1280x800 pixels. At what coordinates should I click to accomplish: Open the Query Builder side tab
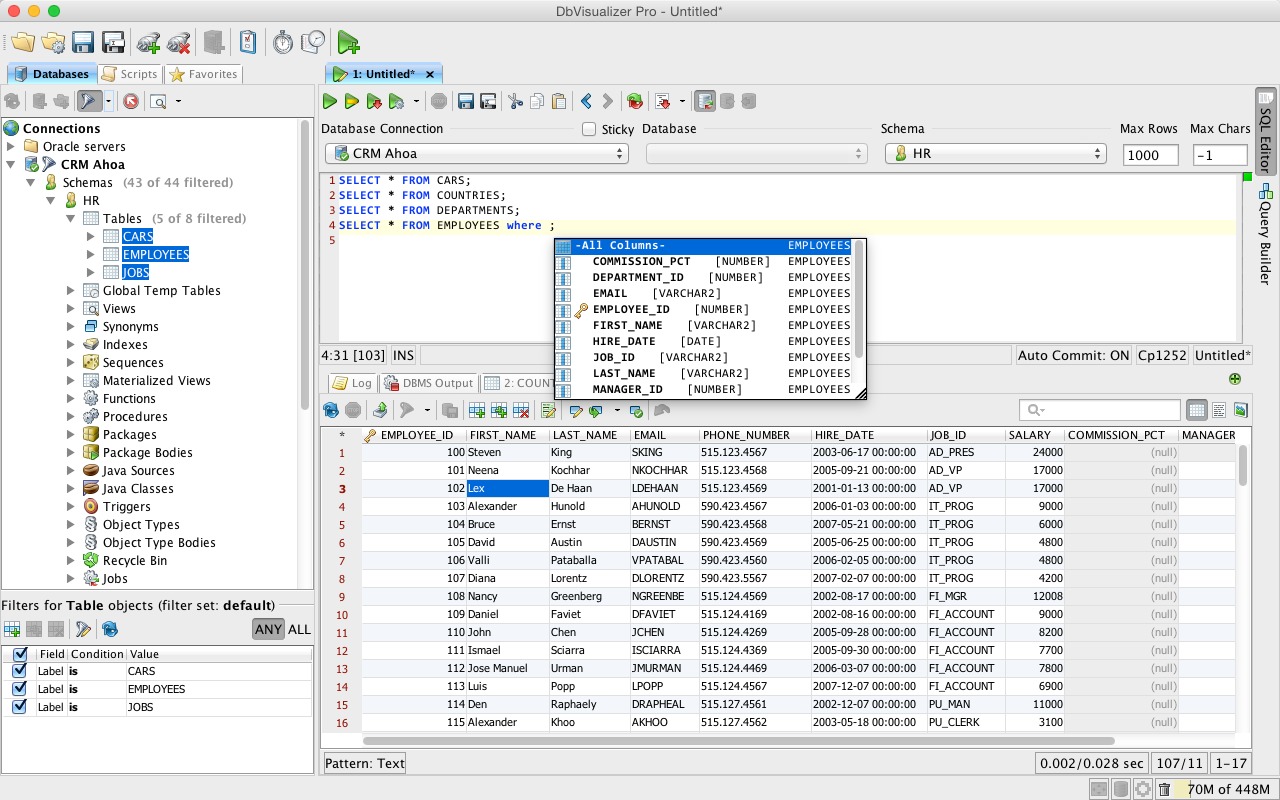coord(1265,234)
